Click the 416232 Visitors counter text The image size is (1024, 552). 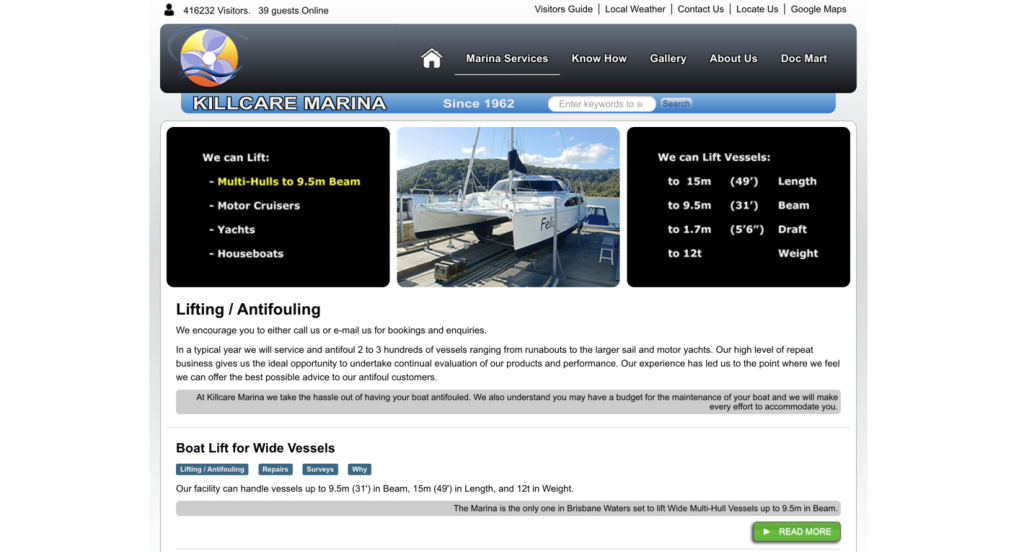tap(216, 10)
